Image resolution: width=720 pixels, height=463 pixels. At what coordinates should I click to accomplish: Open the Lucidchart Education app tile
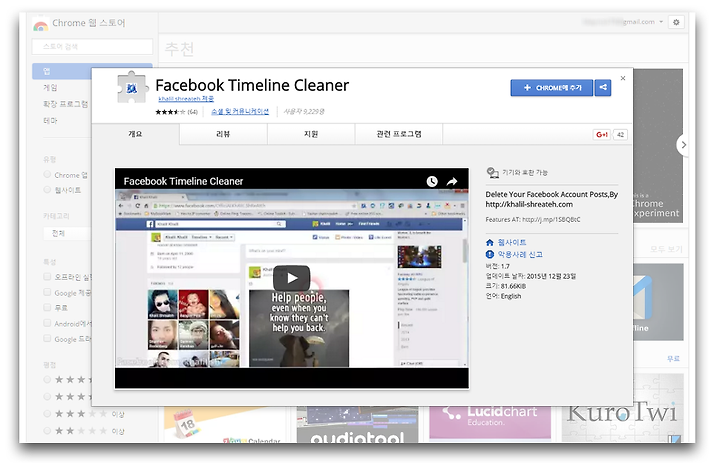tap(490, 423)
